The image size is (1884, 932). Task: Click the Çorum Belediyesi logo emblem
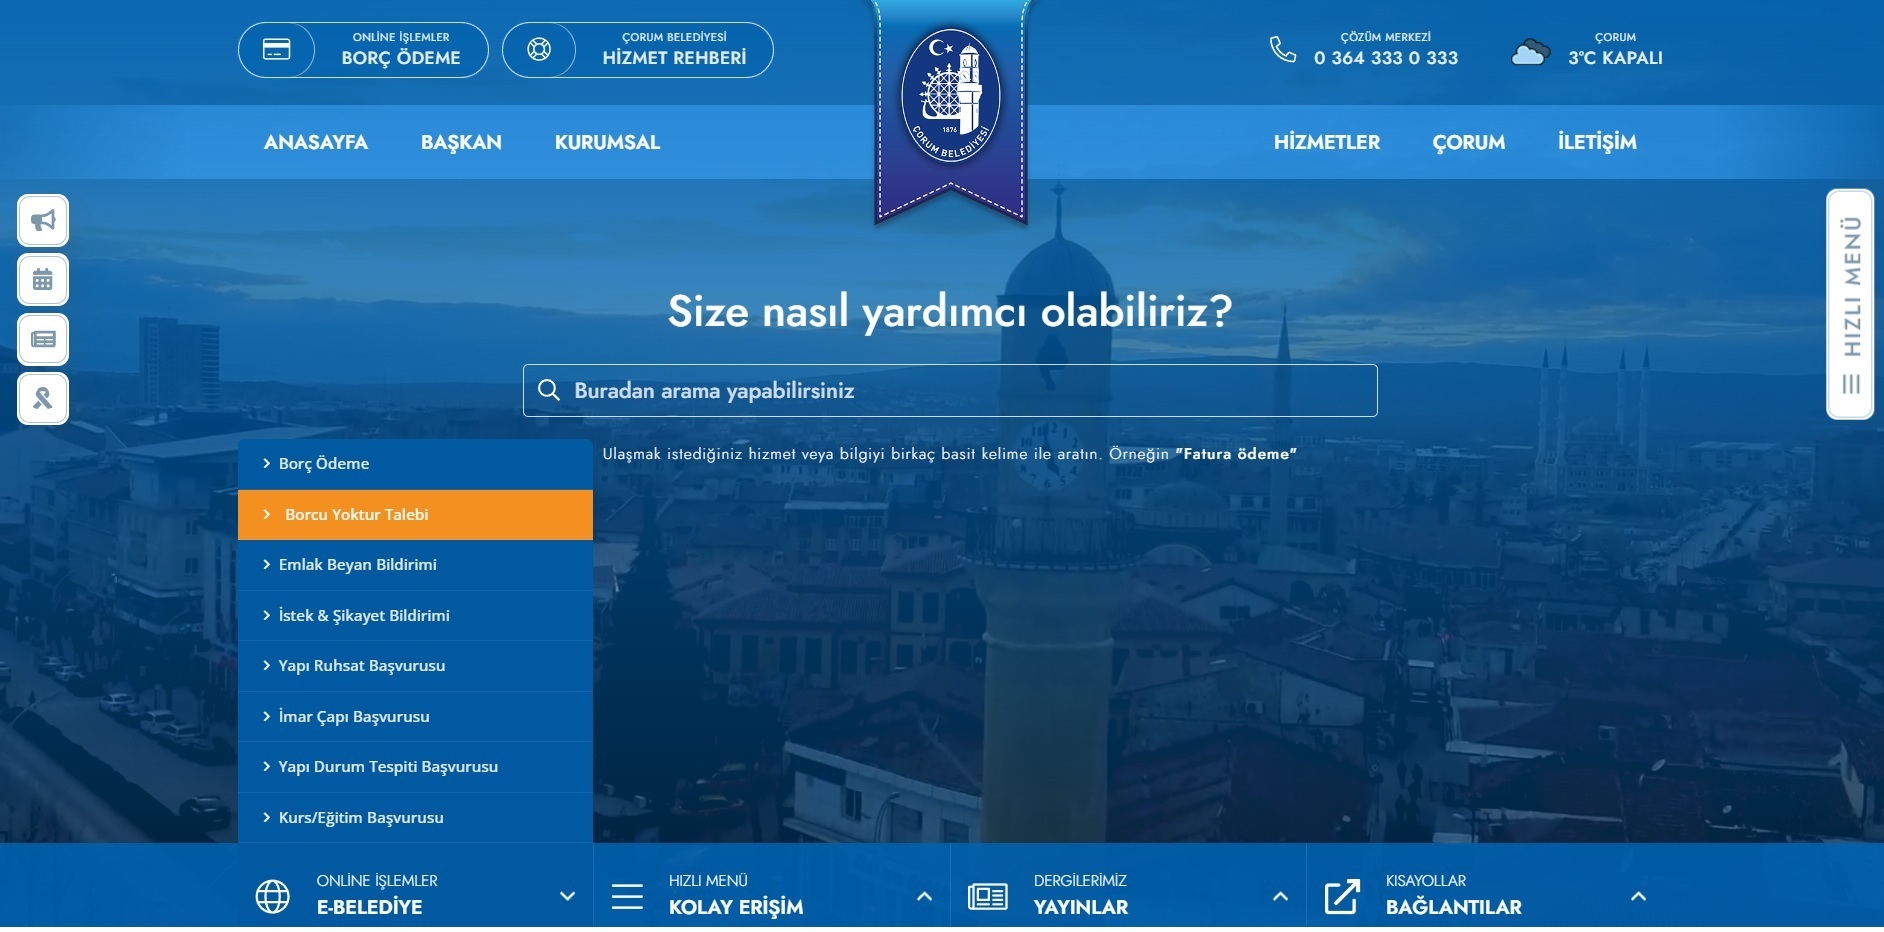pos(950,97)
